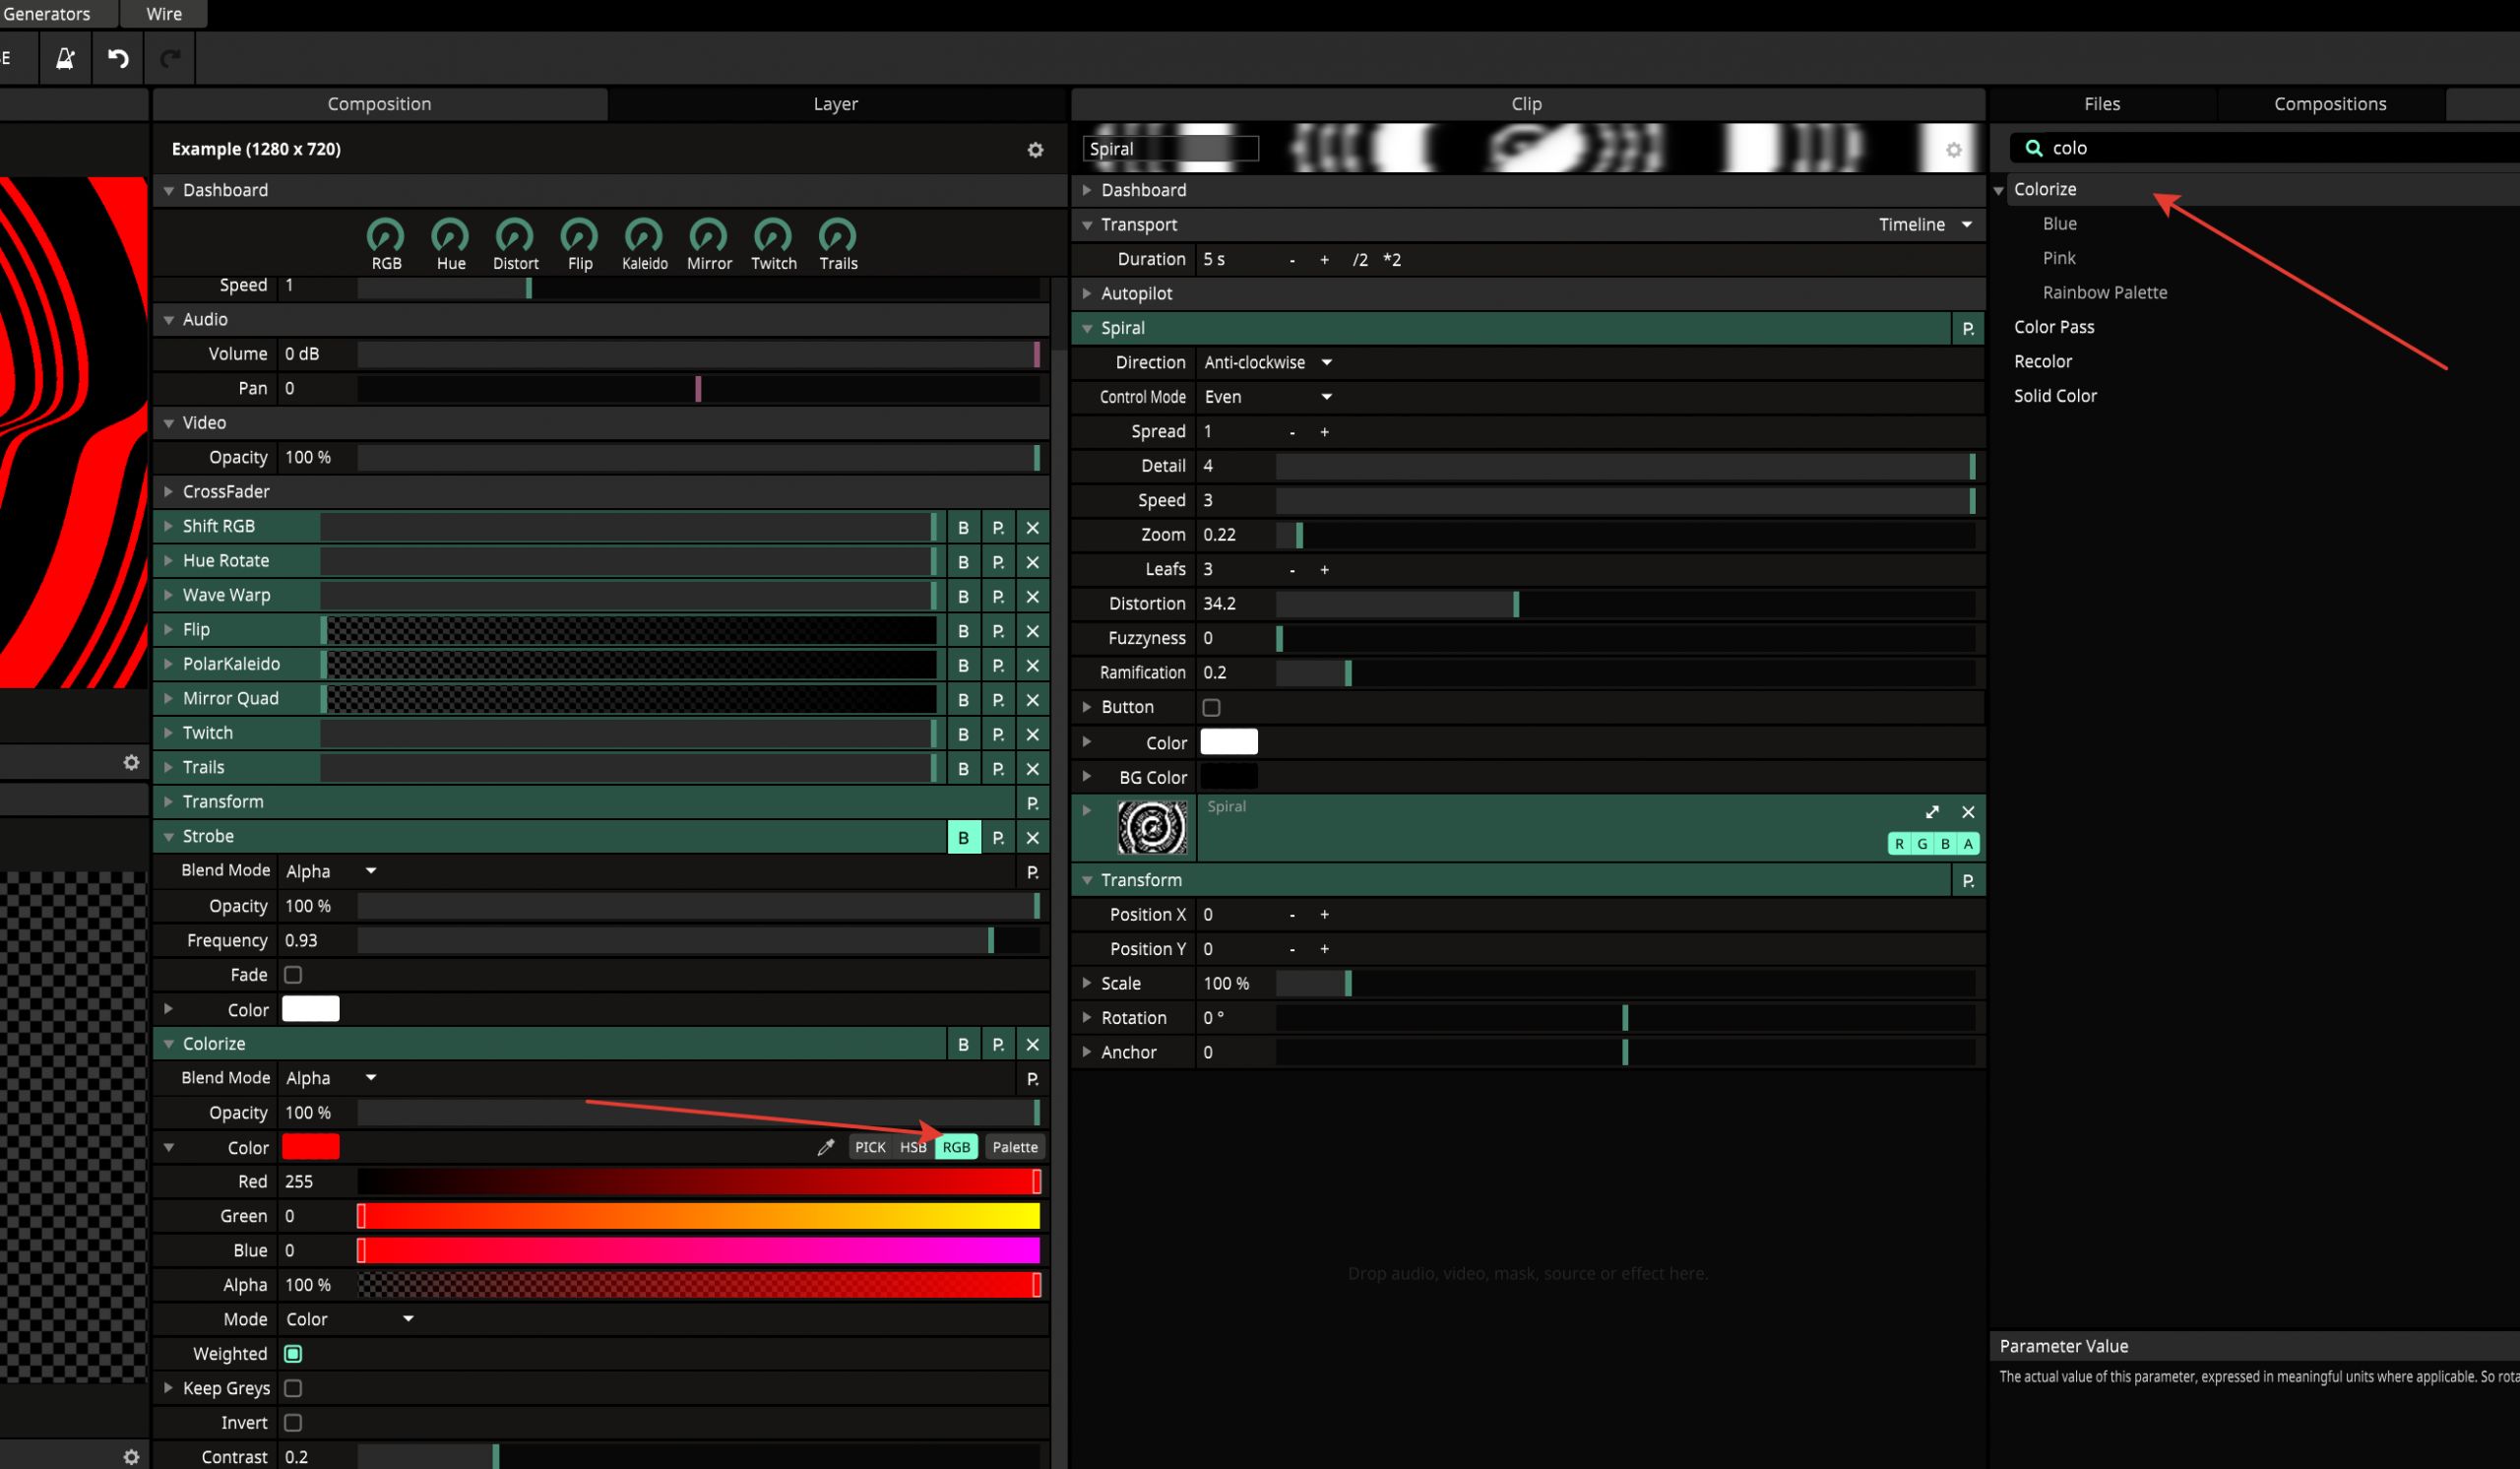Switch color mode to HSB
The width and height of the screenshot is (2520, 1469).
click(913, 1147)
